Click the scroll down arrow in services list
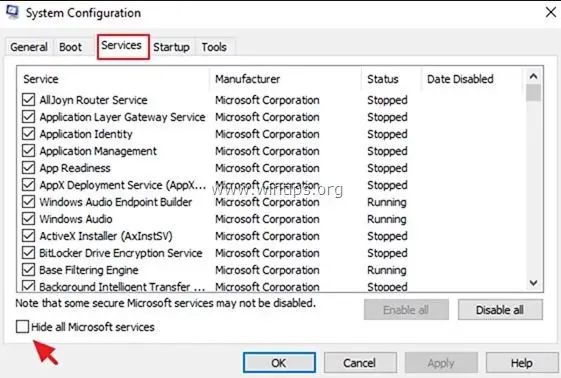Screen dimensions: 561x378 pos(533,283)
